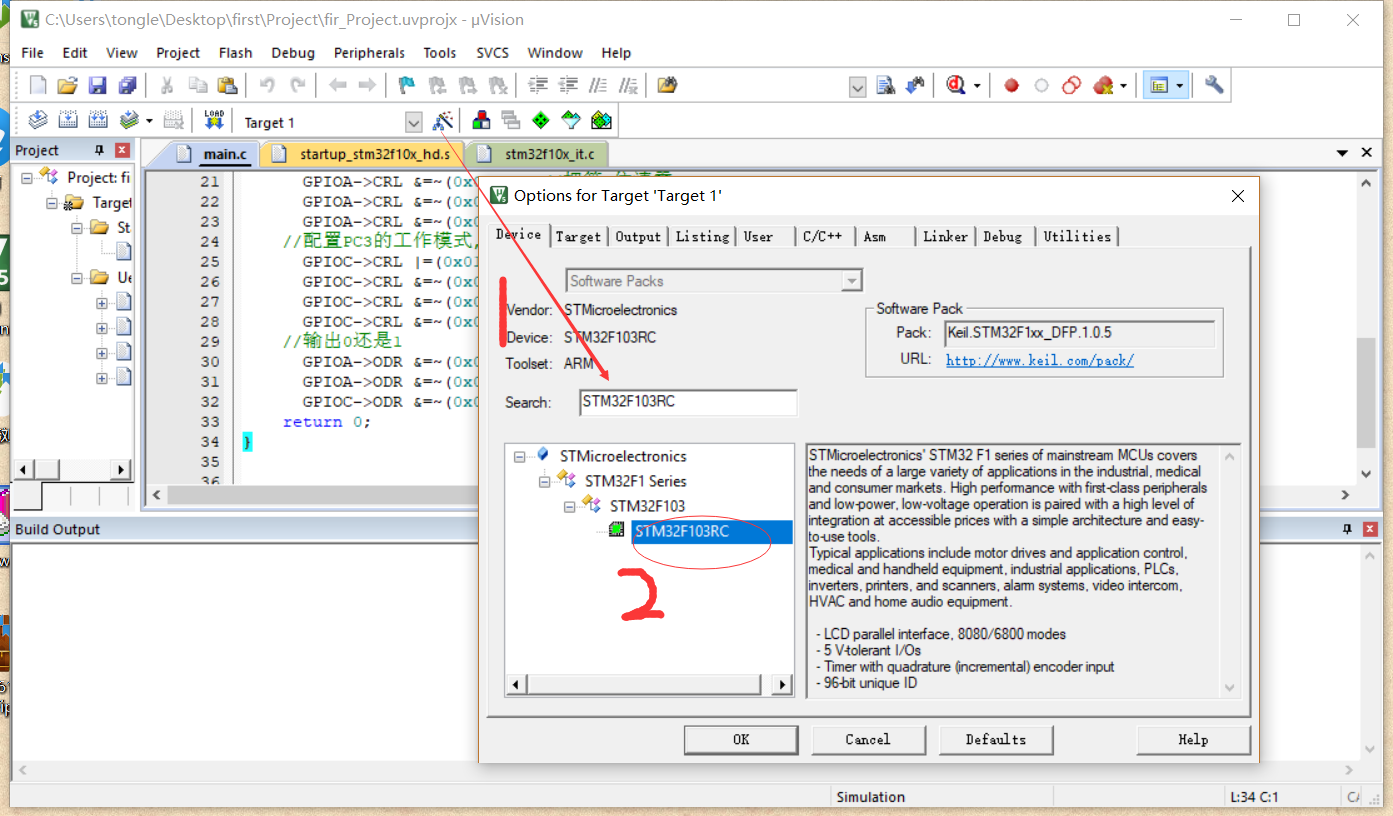
Task: Open File Extensions, Books and Environment icon
Action: 481,121
